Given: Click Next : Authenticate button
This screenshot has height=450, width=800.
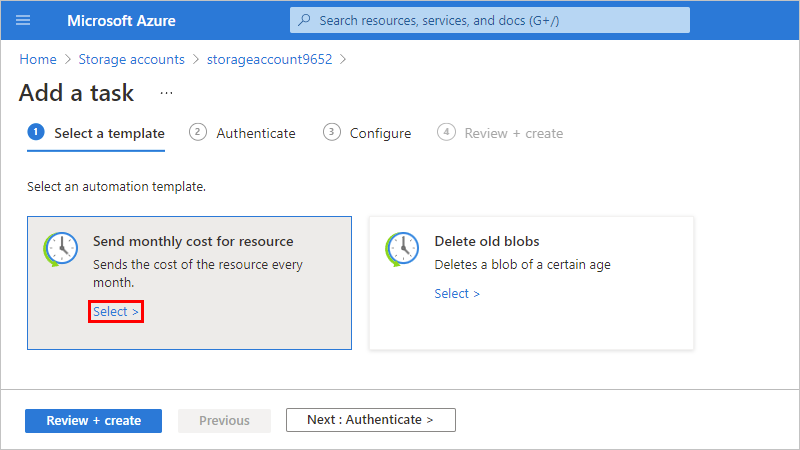Looking at the screenshot, I should pyautogui.click(x=370, y=420).
